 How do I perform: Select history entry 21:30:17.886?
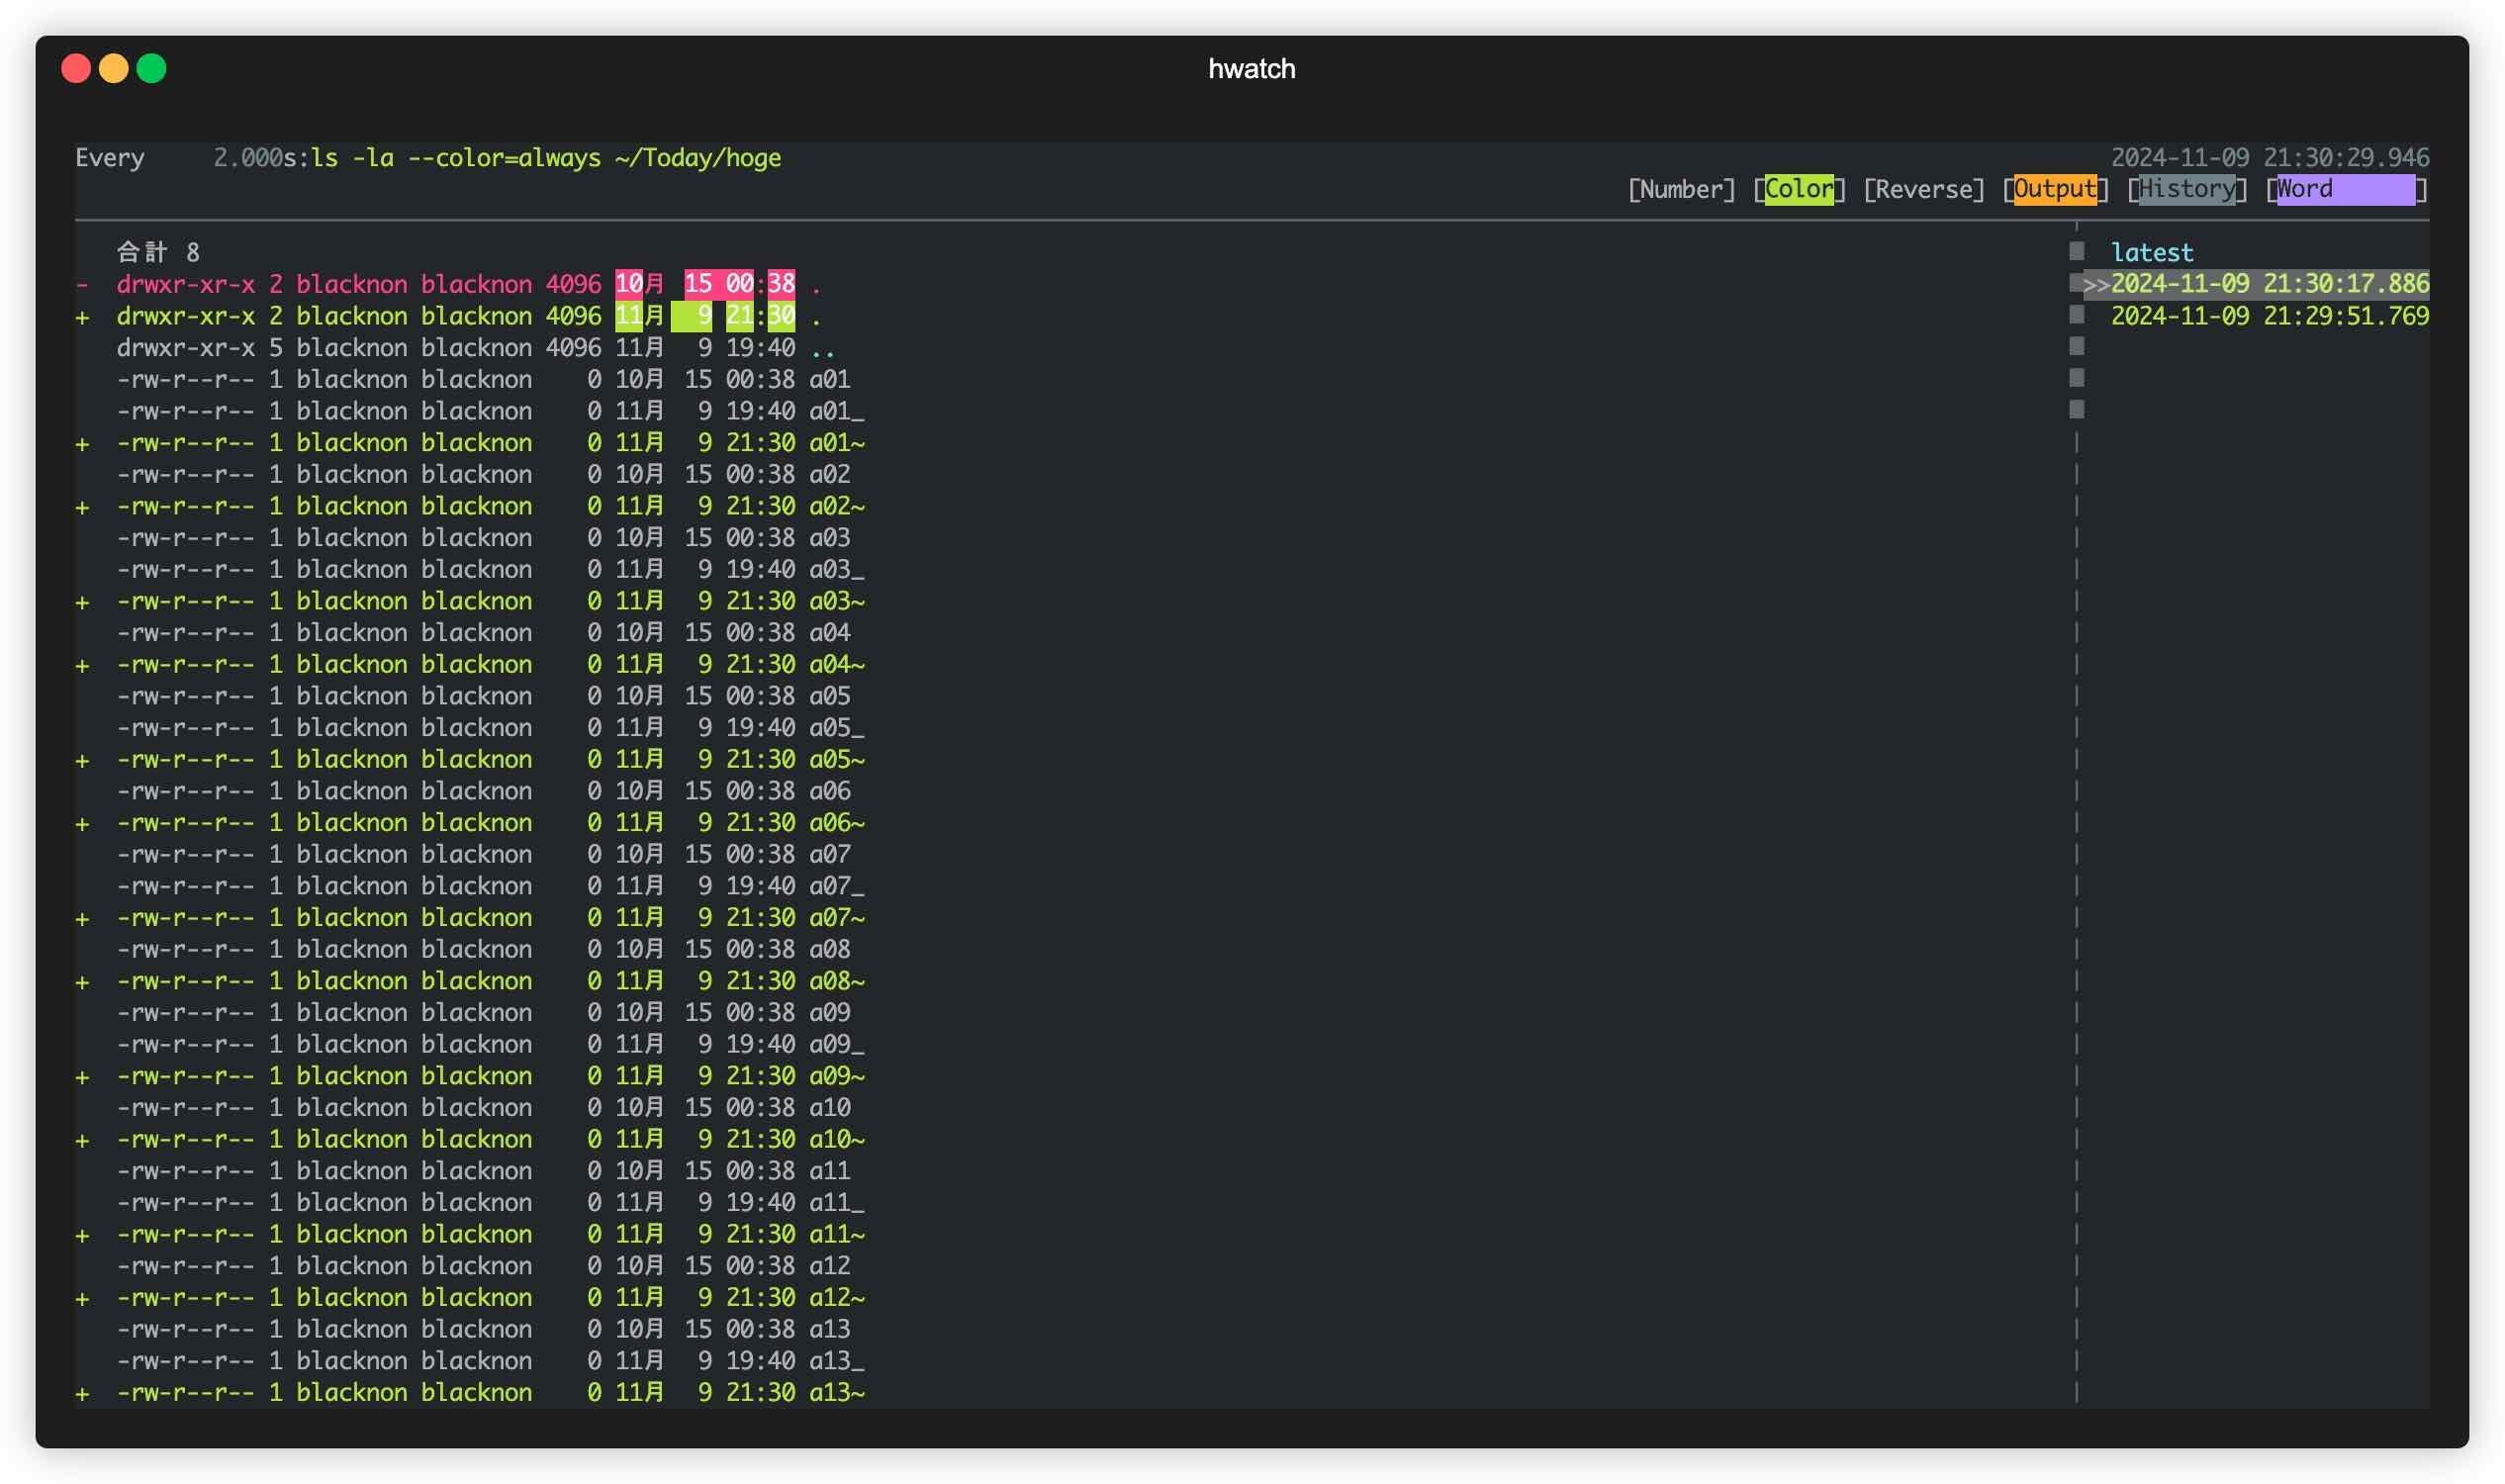click(x=2268, y=284)
